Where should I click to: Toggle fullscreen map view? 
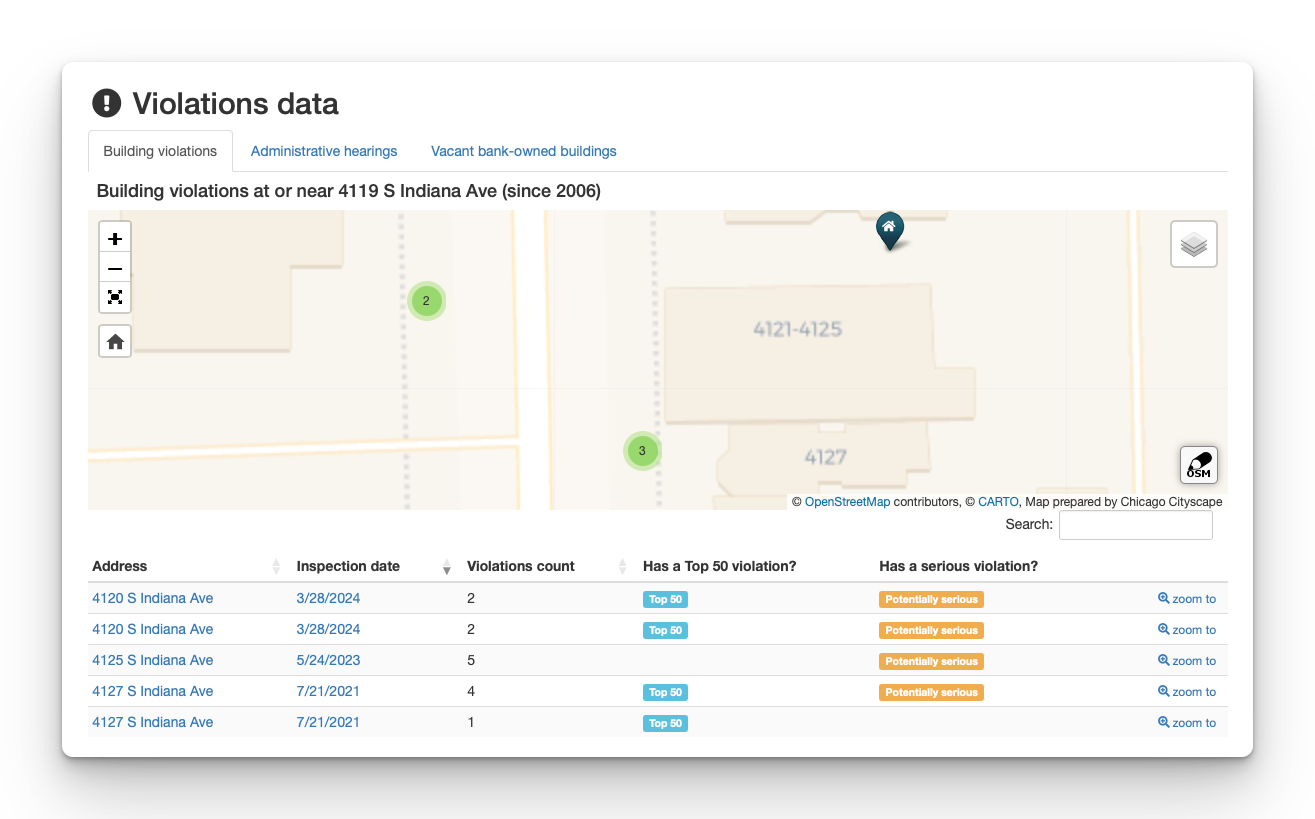click(115, 297)
